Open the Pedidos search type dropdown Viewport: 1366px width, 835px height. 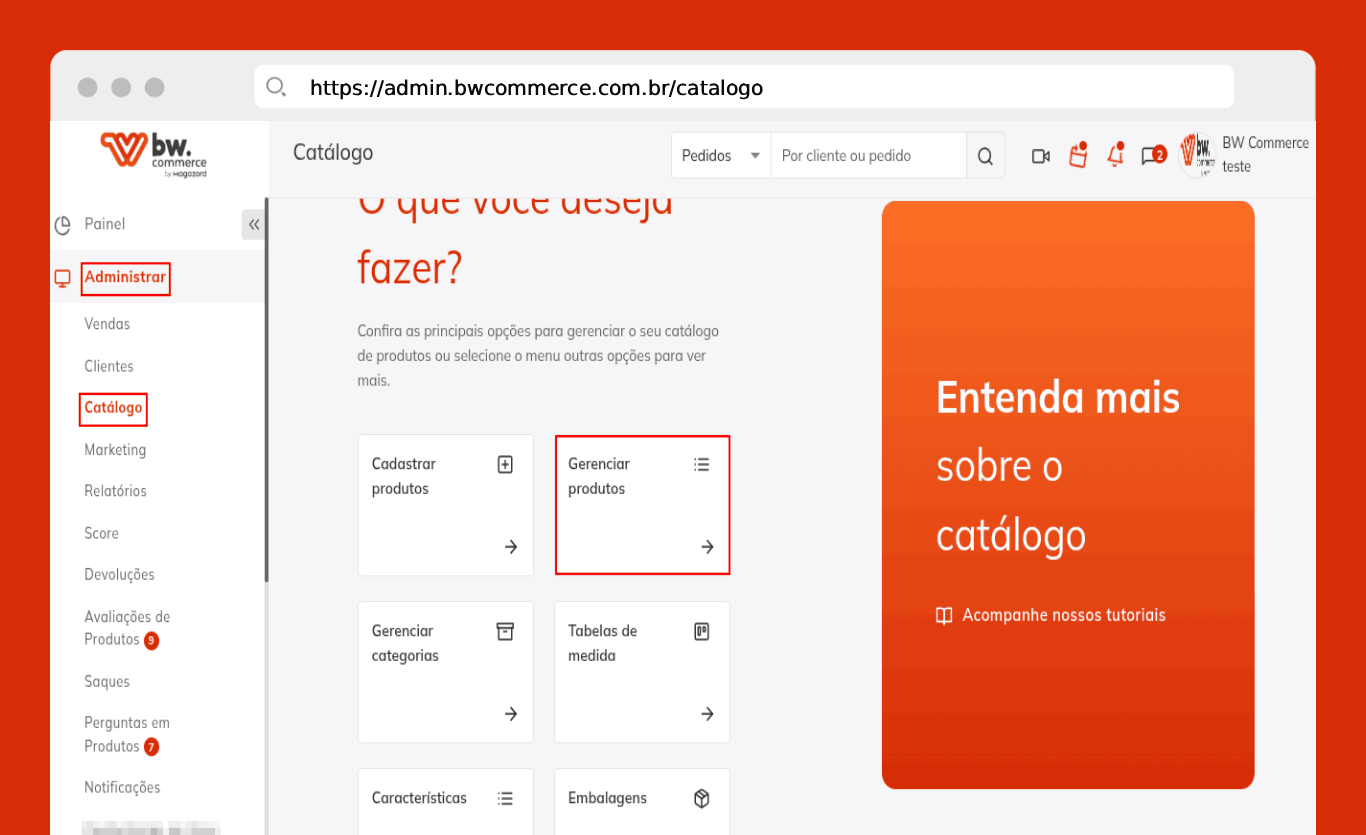point(721,156)
